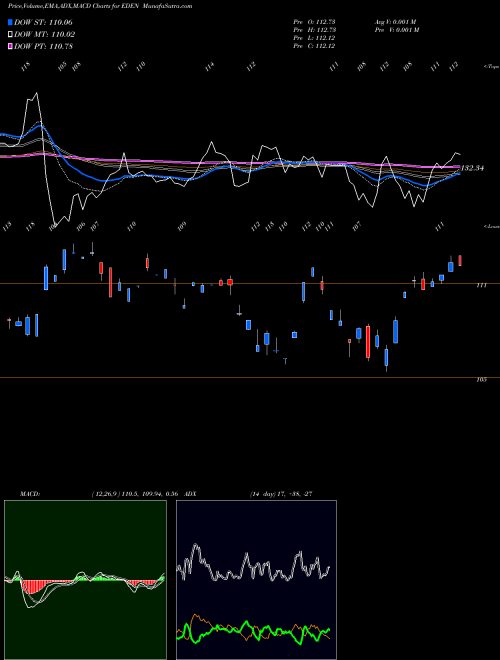The image size is (500, 660).
Task: Click the '<-Lows' row label
Action: pyautogui.click(x=491, y=226)
